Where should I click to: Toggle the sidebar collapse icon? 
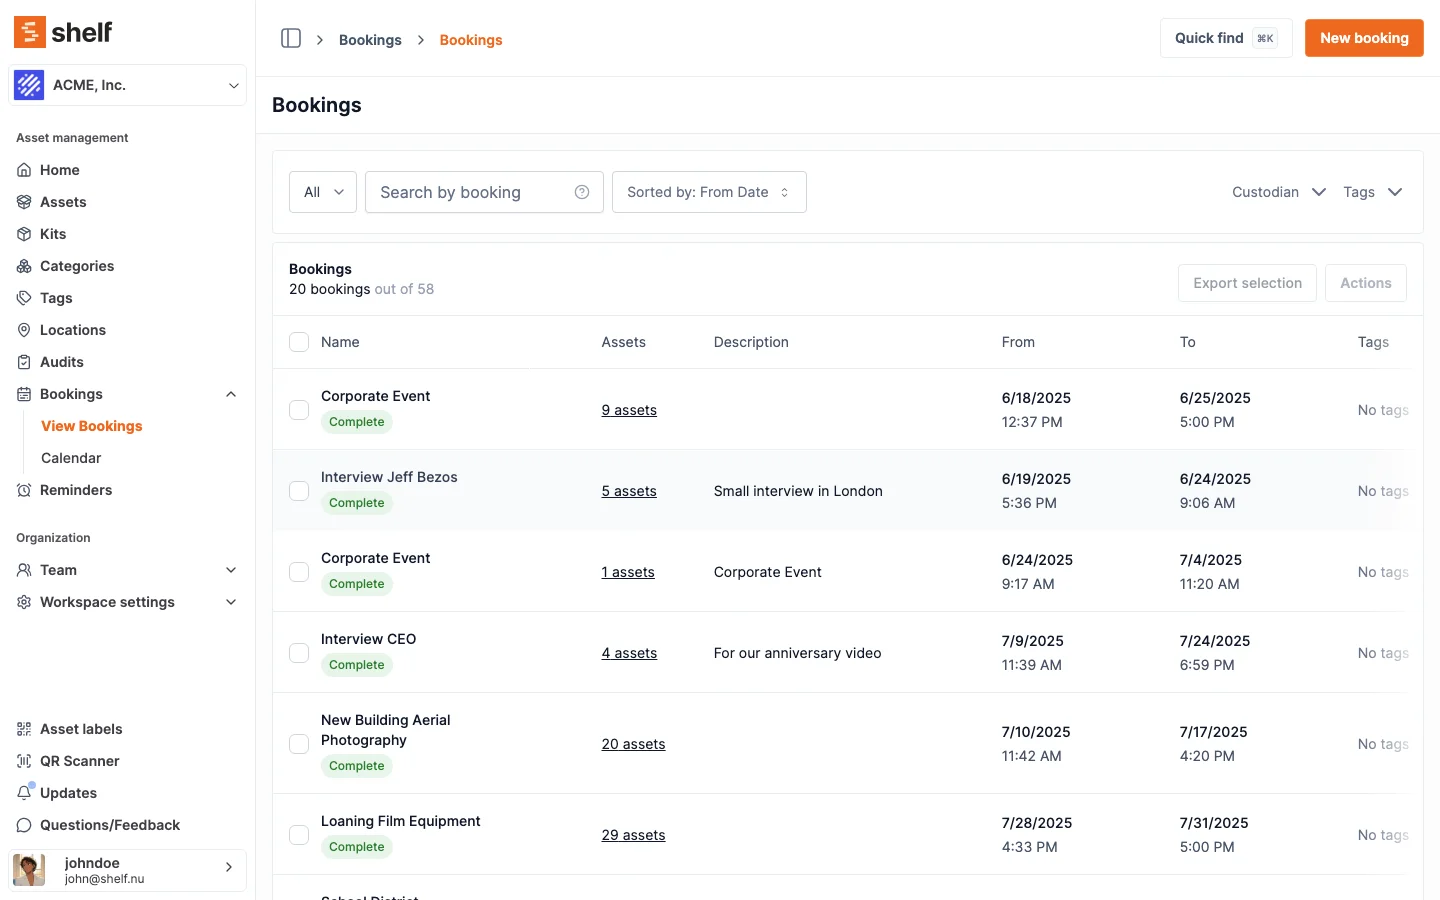pos(291,39)
